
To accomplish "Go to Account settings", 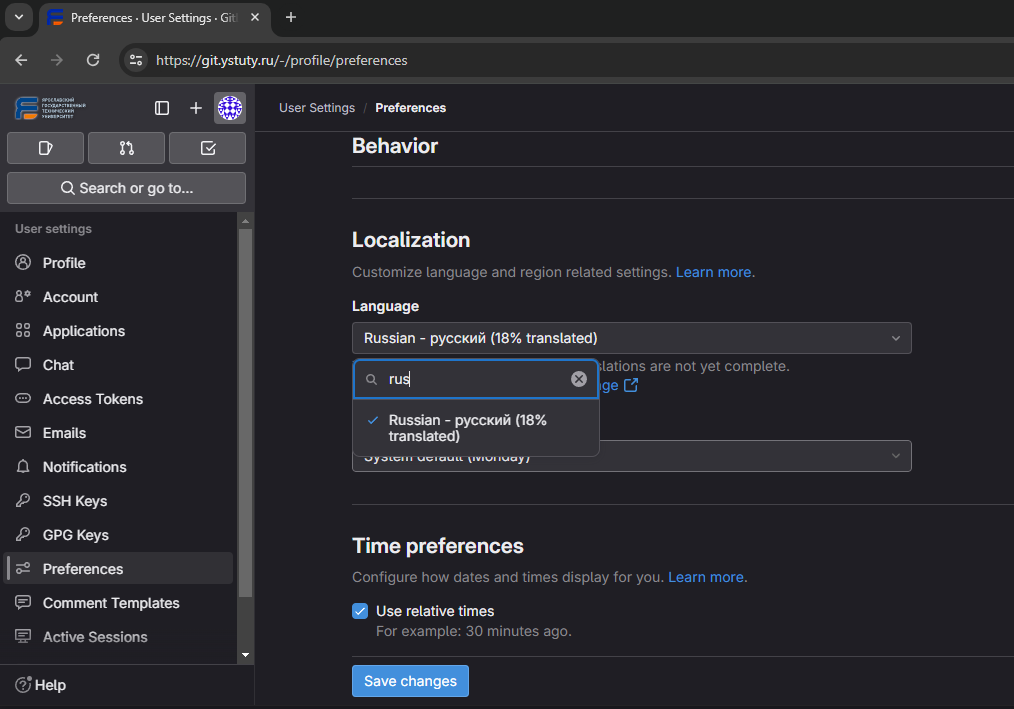I will (118, 297).
